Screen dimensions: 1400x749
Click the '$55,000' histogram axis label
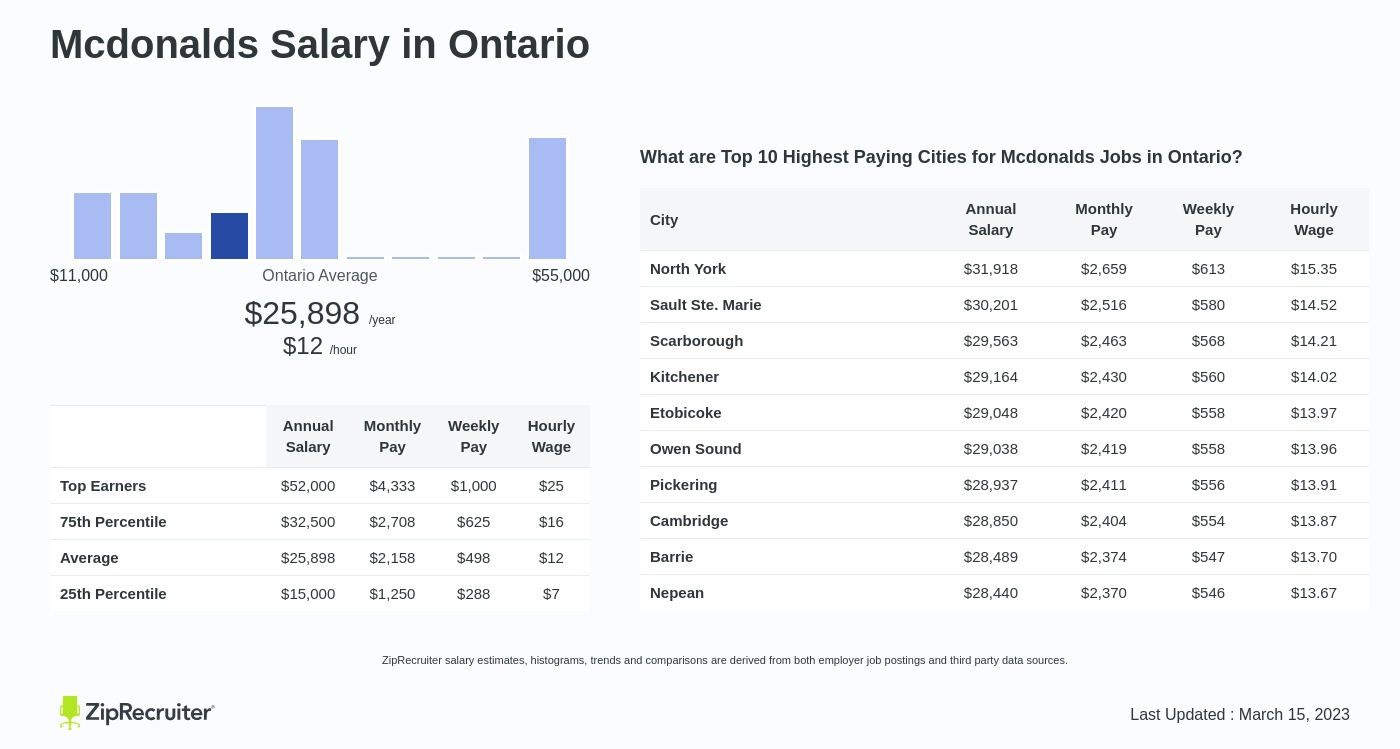coord(561,276)
